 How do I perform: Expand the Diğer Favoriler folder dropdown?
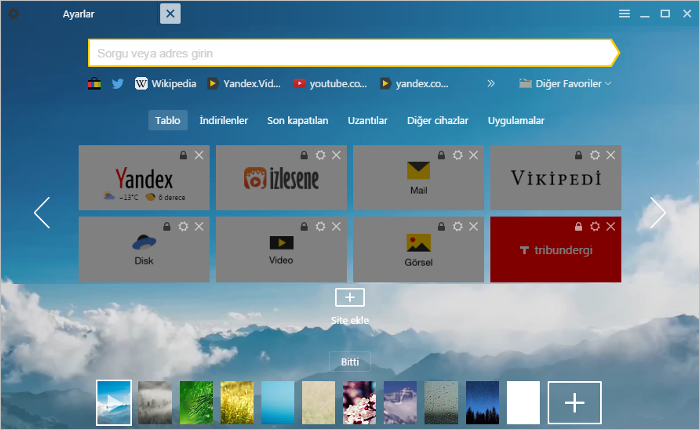click(565, 83)
